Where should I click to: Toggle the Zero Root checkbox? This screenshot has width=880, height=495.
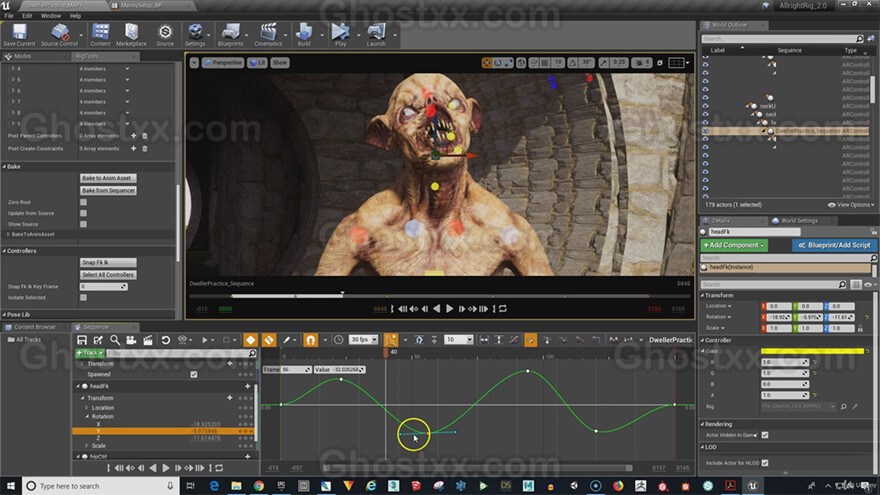coord(83,202)
